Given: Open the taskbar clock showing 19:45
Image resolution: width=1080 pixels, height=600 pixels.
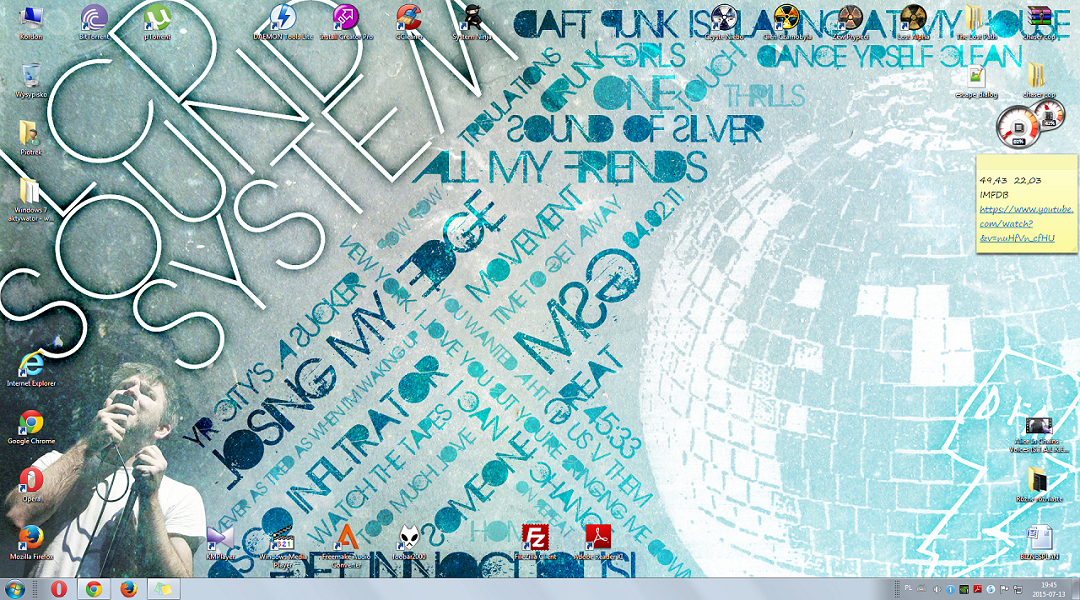Looking at the screenshot, I should coord(1048,589).
